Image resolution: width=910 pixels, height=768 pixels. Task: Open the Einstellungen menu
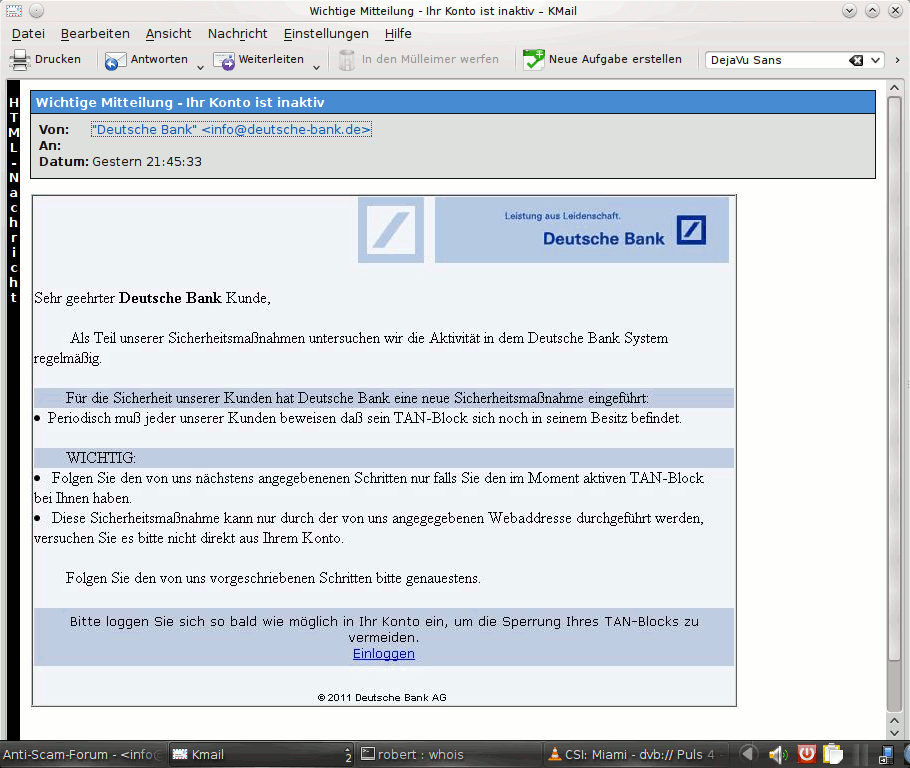click(x=326, y=34)
